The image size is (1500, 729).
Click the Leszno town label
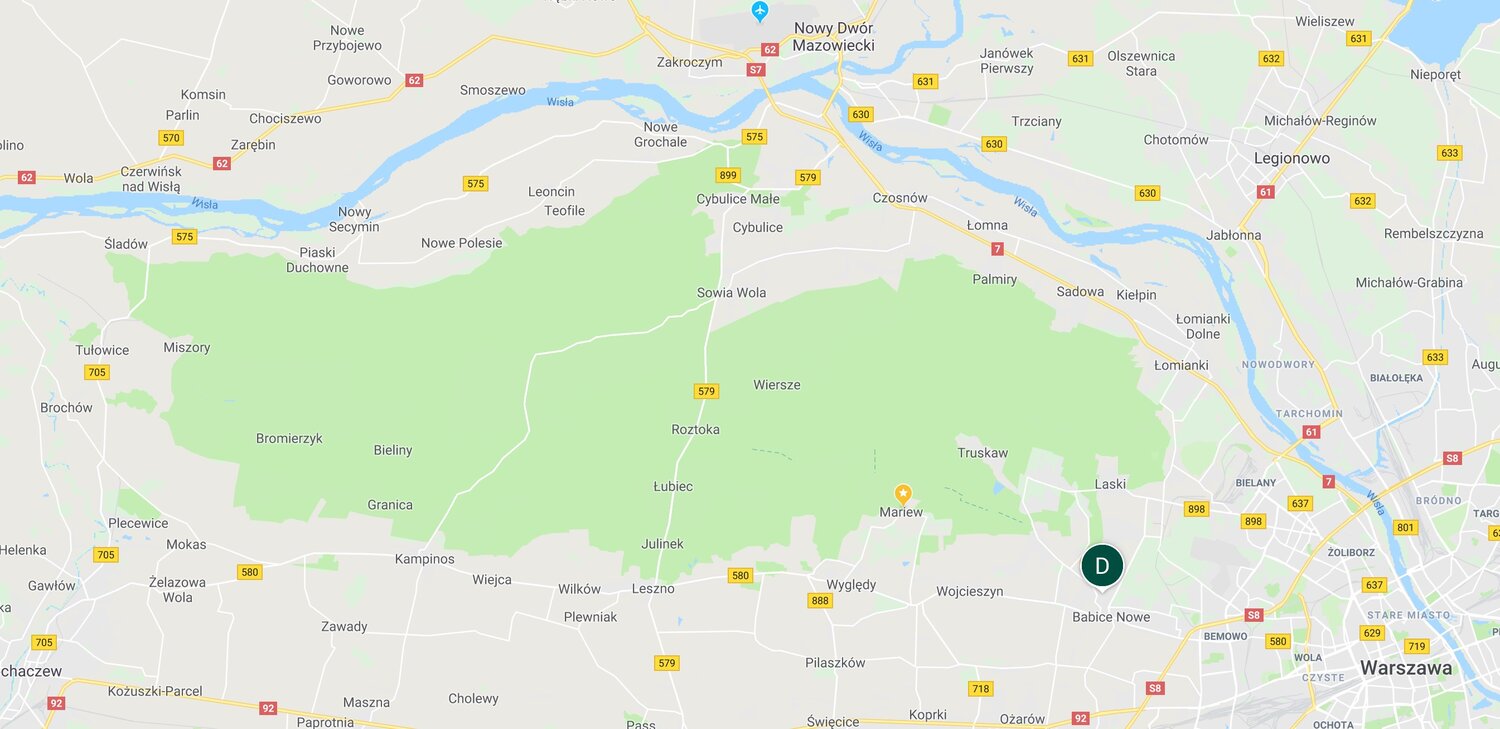click(653, 589)
